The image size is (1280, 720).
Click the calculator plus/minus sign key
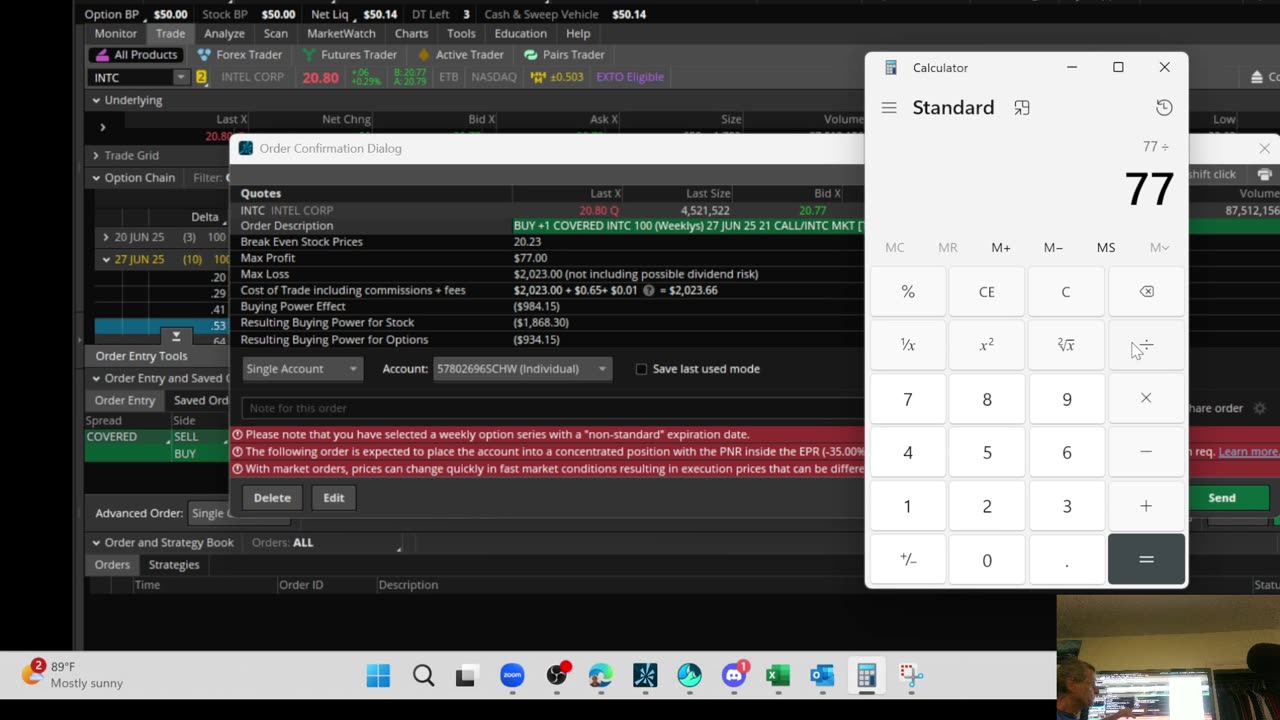pos(908,560)
